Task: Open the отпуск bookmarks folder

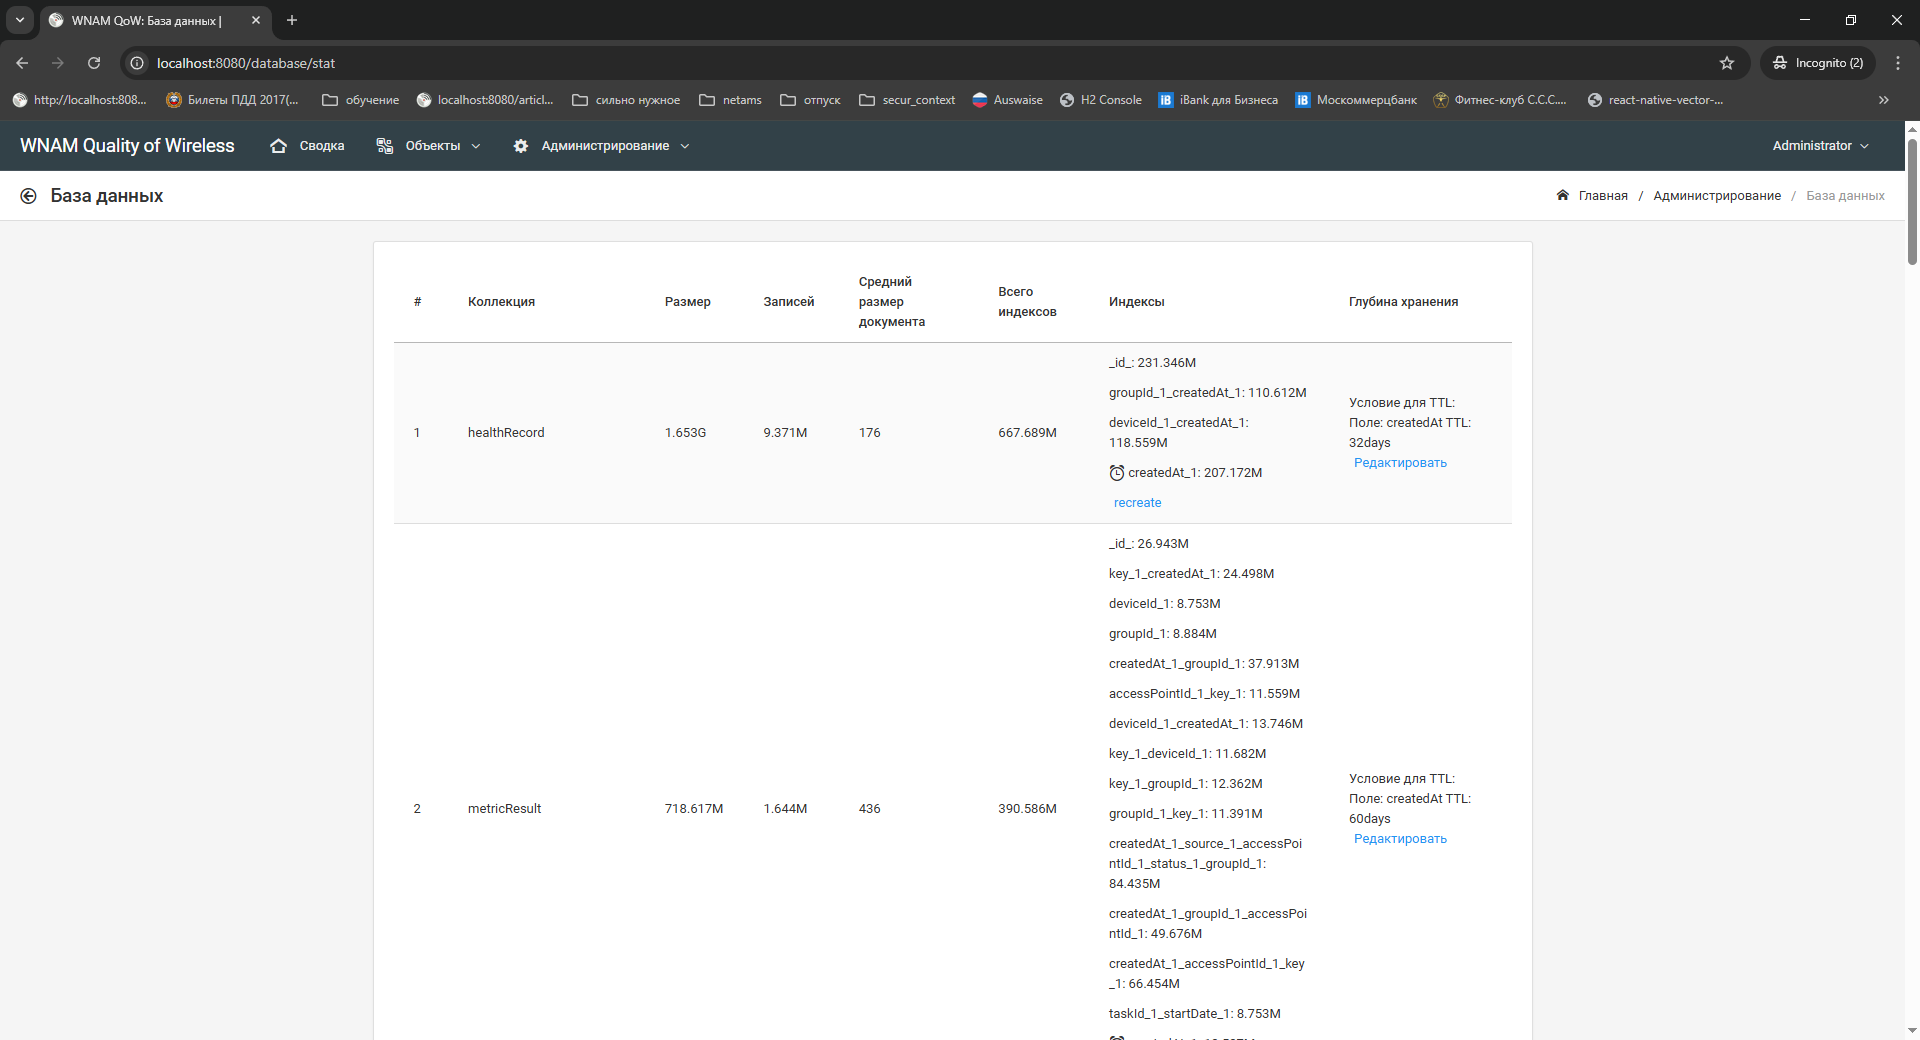Action: 810,100
